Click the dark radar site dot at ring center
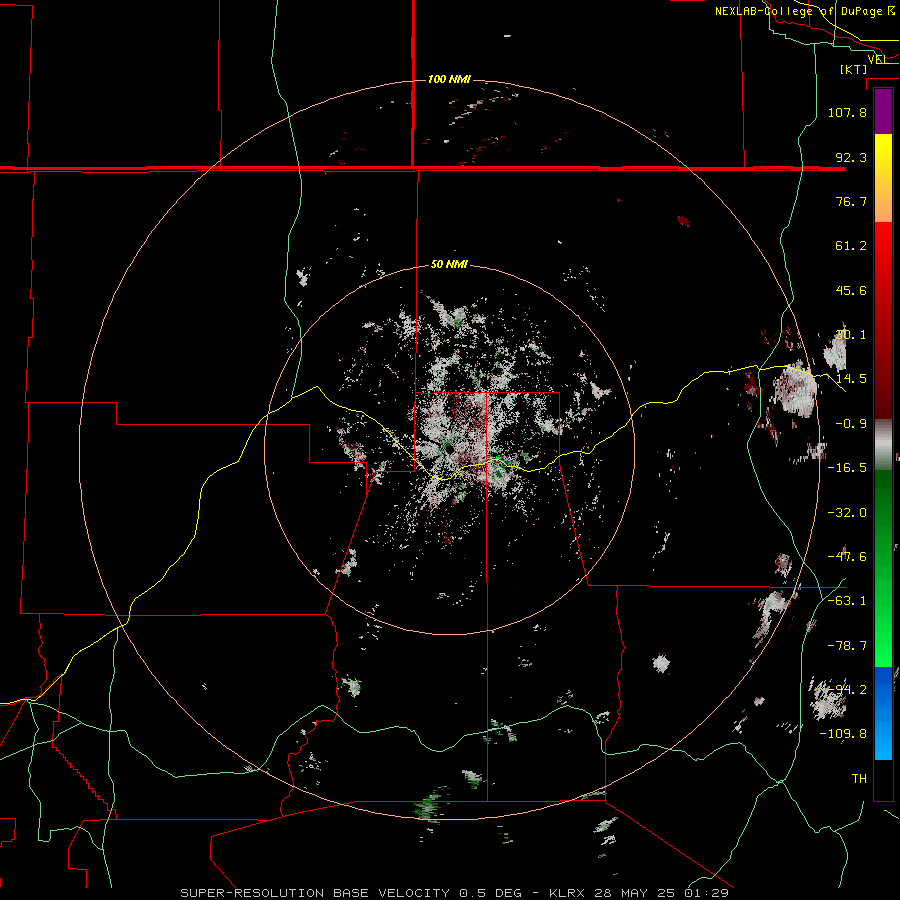Screen dimensions: 900x900 [x=449, y=448]
